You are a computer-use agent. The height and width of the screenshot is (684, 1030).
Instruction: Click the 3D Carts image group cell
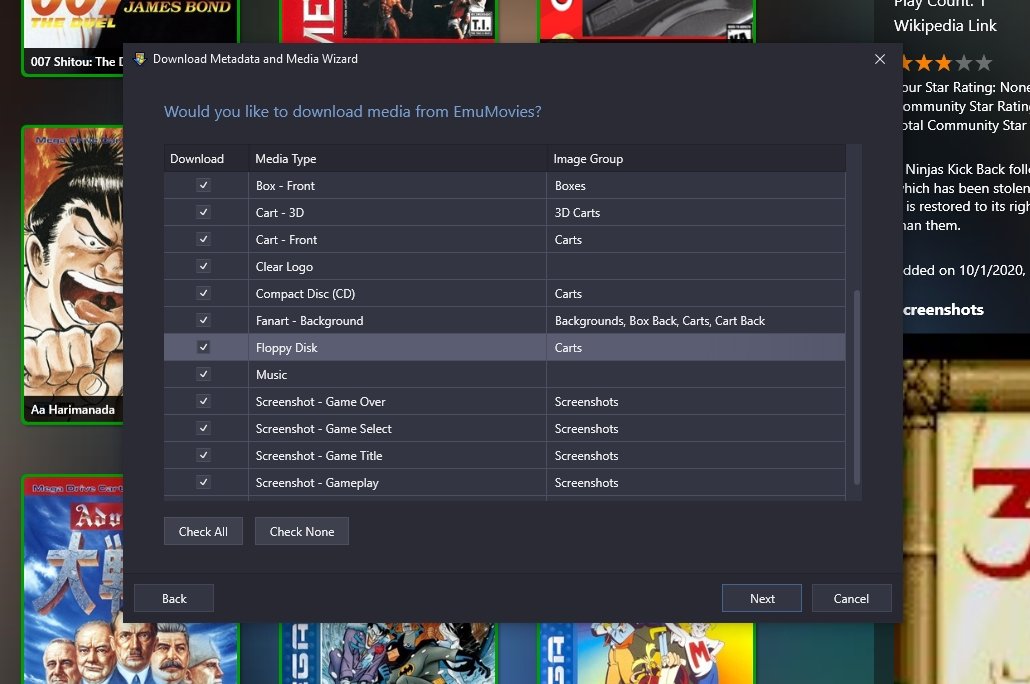[696, 212]
